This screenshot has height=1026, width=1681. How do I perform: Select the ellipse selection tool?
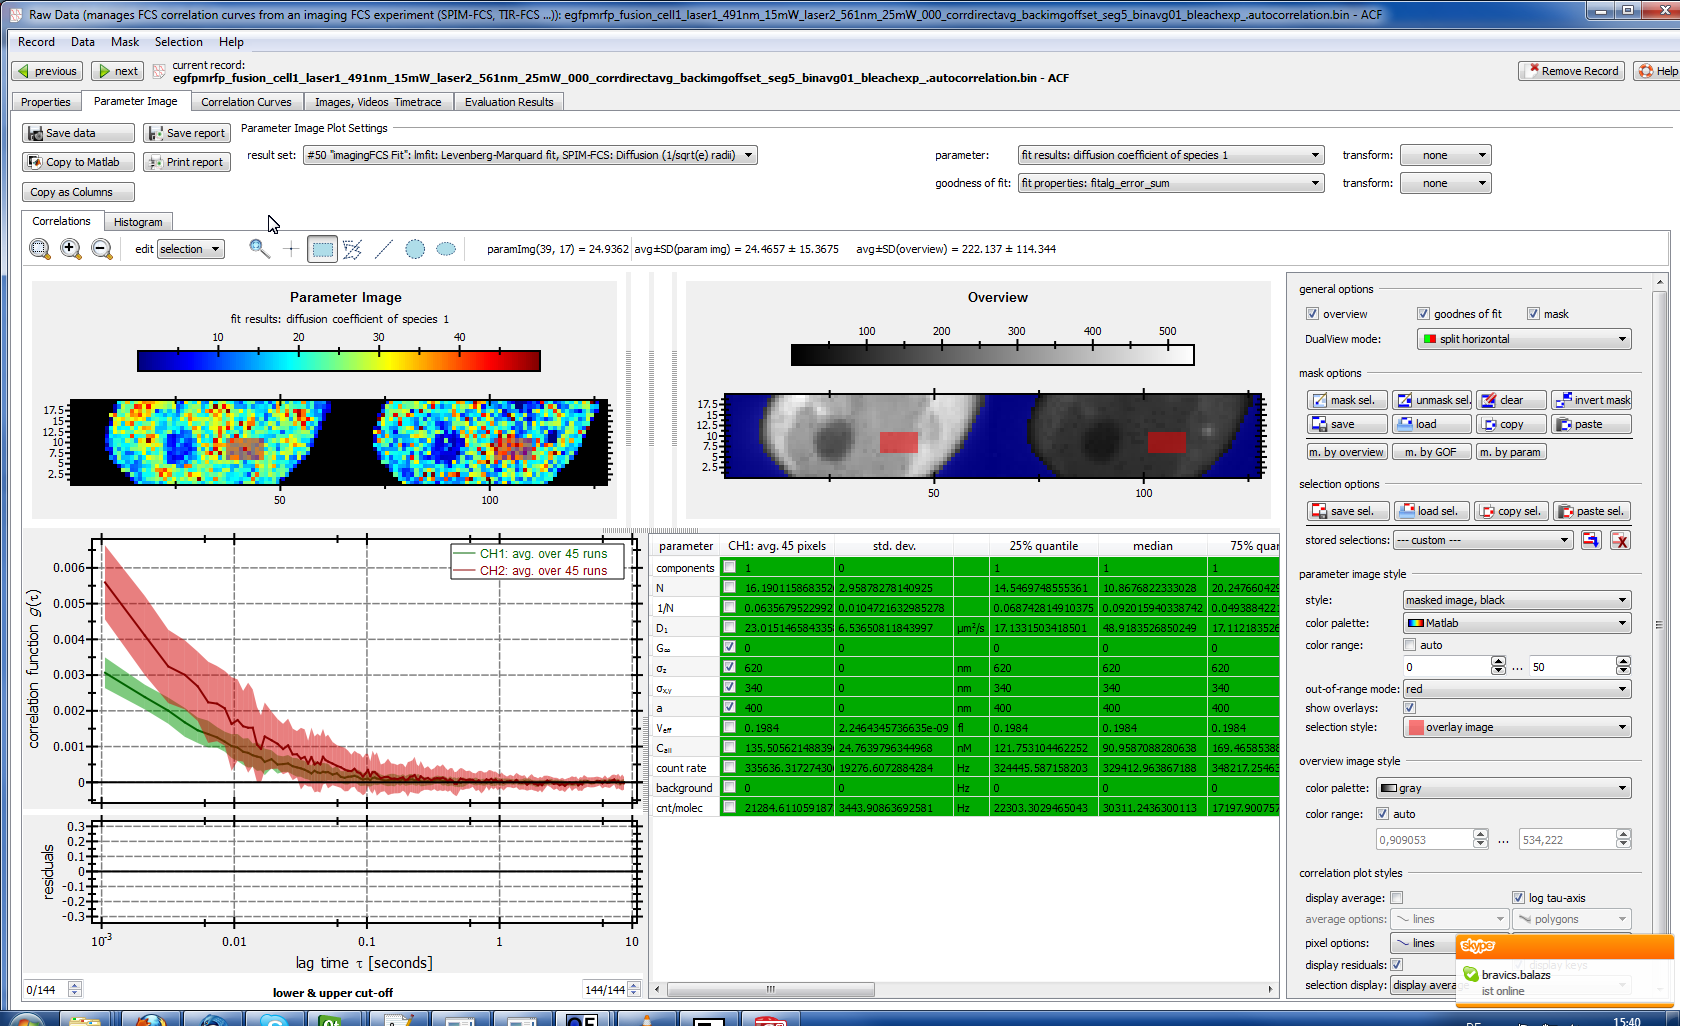coord(446,249)
